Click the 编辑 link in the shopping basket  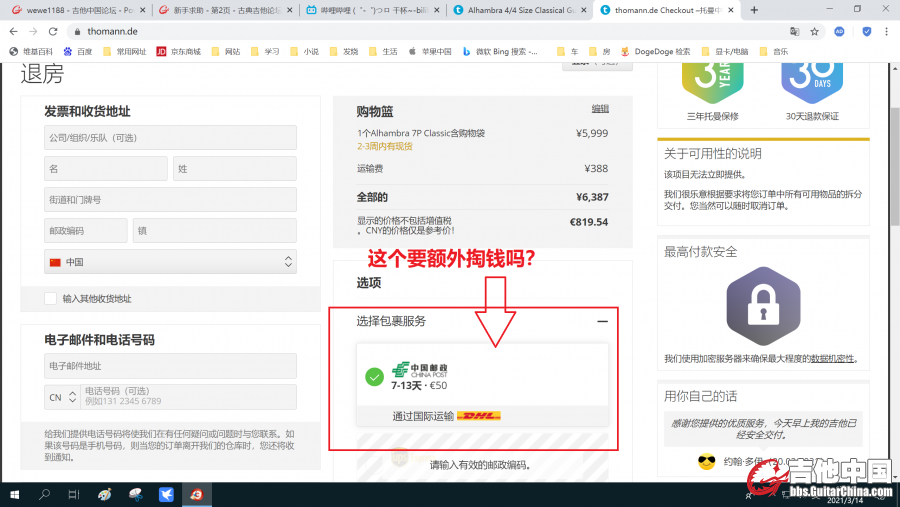[599, 108]
